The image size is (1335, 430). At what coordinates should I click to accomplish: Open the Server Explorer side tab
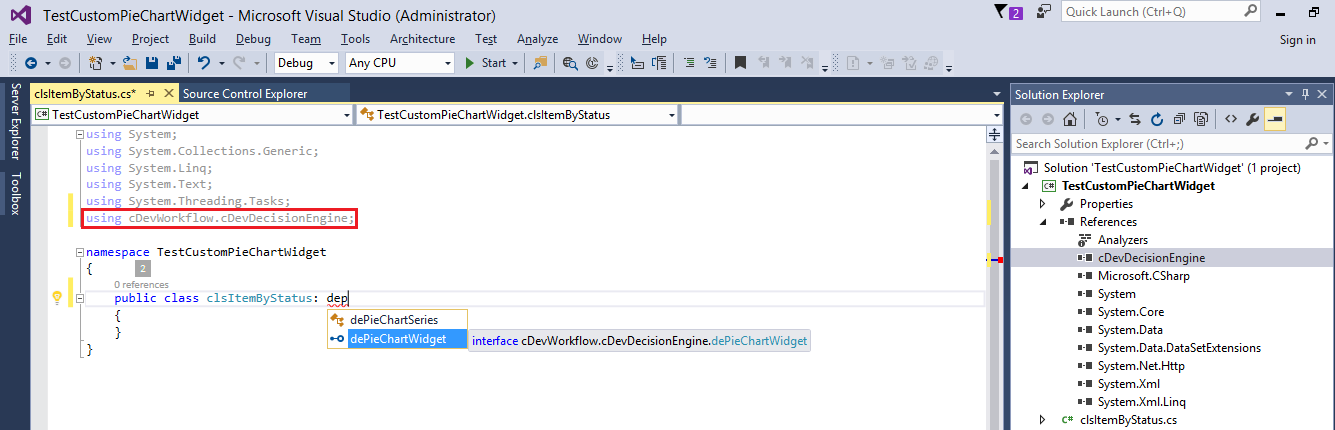tap(15, 123)
